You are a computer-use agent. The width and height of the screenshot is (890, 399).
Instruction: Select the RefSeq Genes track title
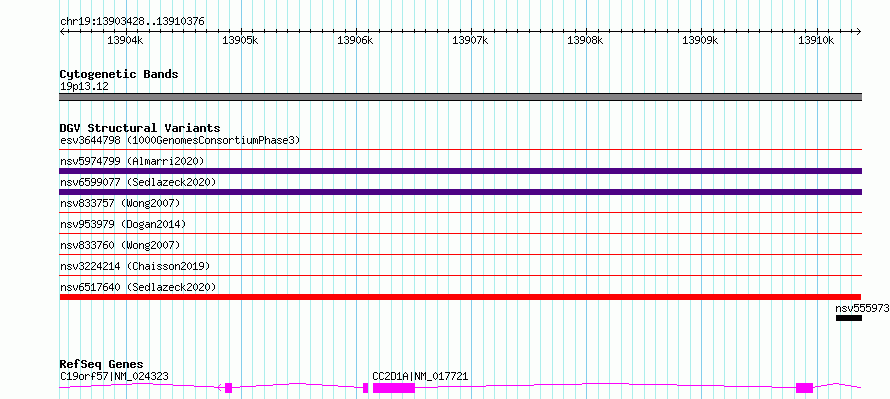(x=102, y=364)
